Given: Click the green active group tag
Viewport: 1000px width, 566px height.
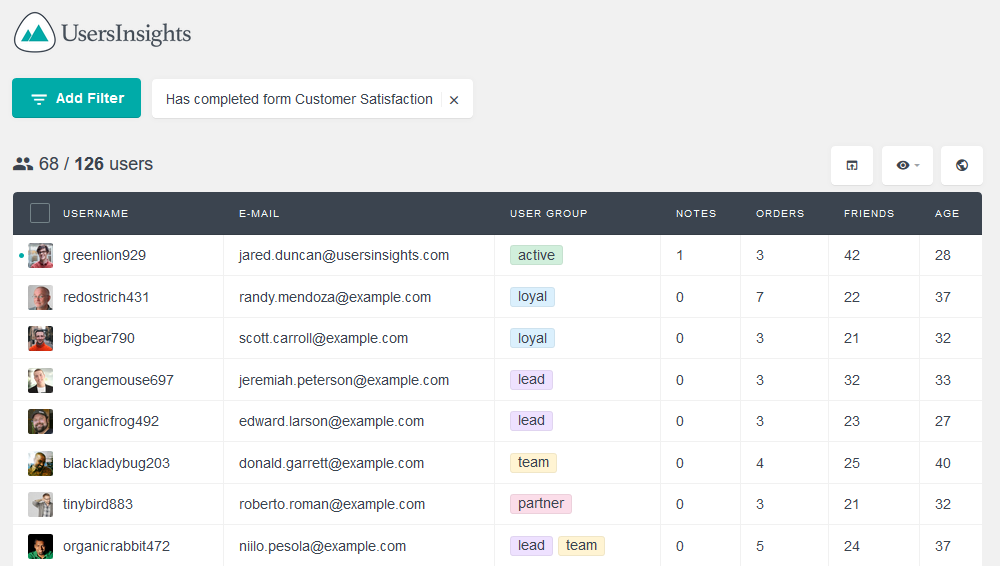Looking at the screenshot, I should point(536,255).
